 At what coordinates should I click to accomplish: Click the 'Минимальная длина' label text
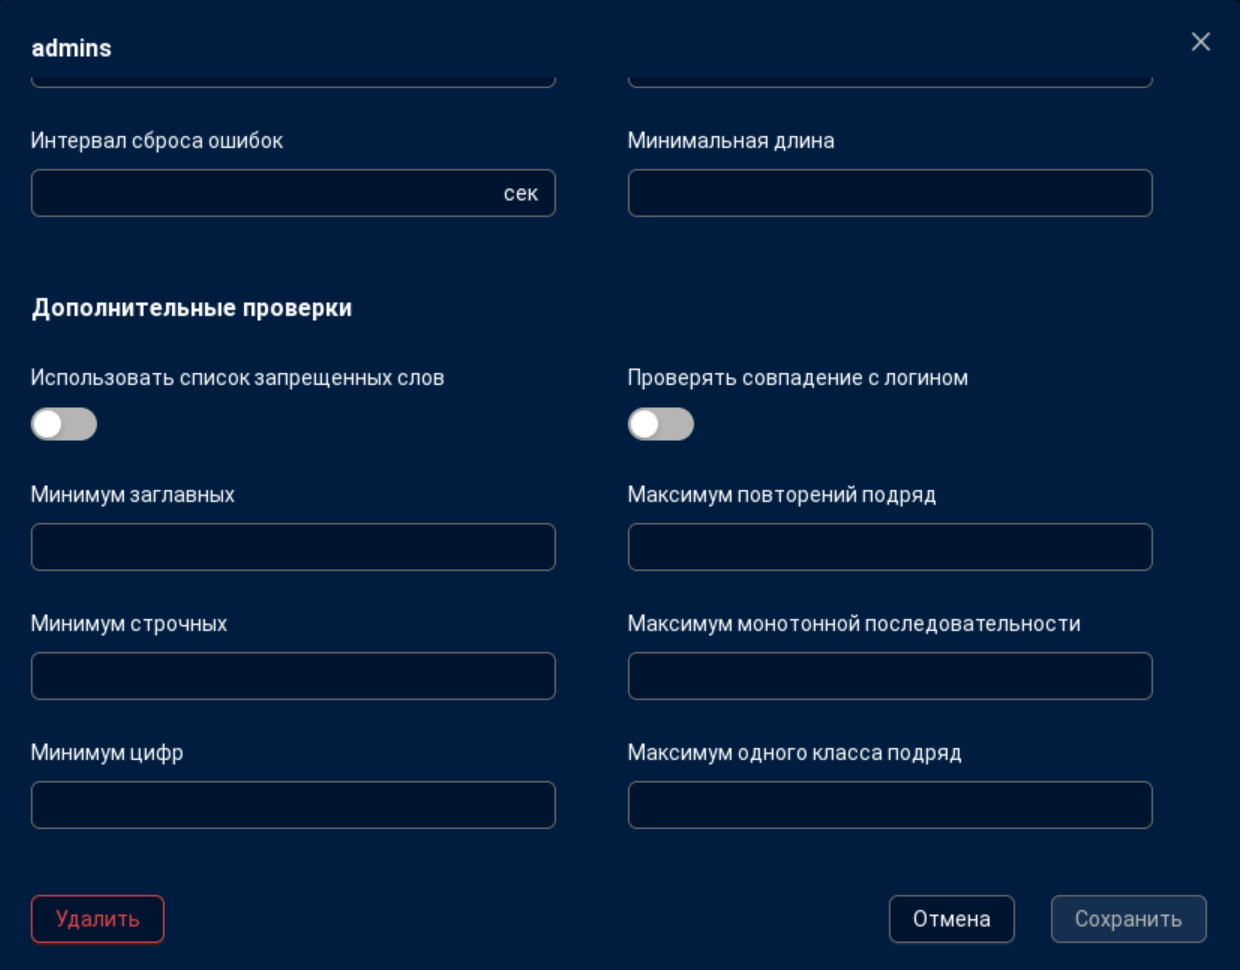[730, 141]
